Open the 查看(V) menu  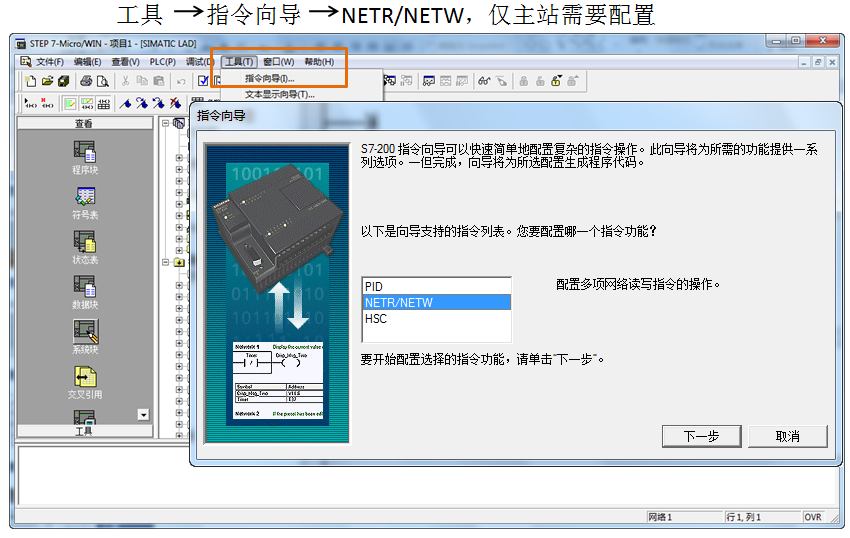point(125,62)
